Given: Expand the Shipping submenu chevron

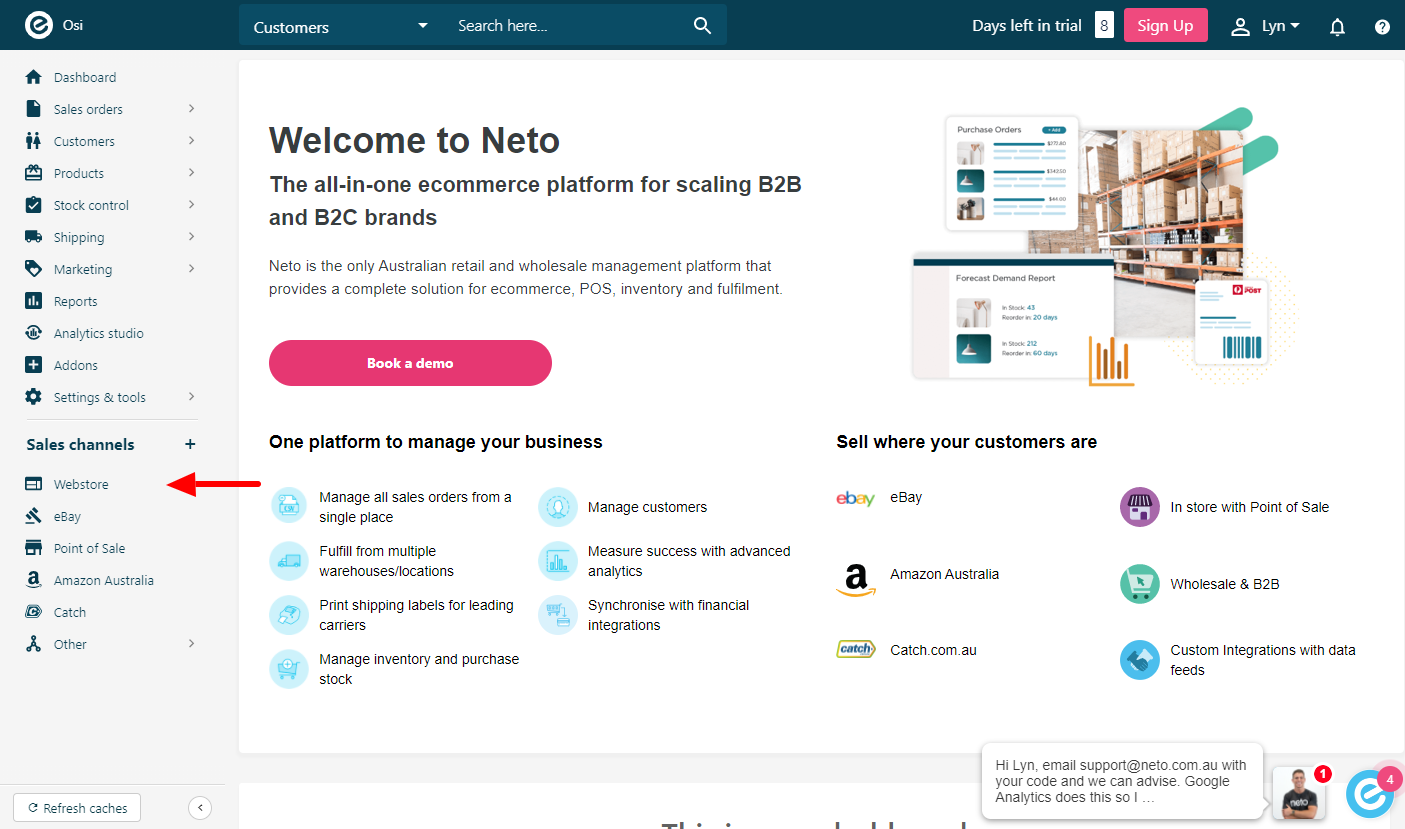Looking at the screenshot, I should pyautogui.click(x=191, y=236).
